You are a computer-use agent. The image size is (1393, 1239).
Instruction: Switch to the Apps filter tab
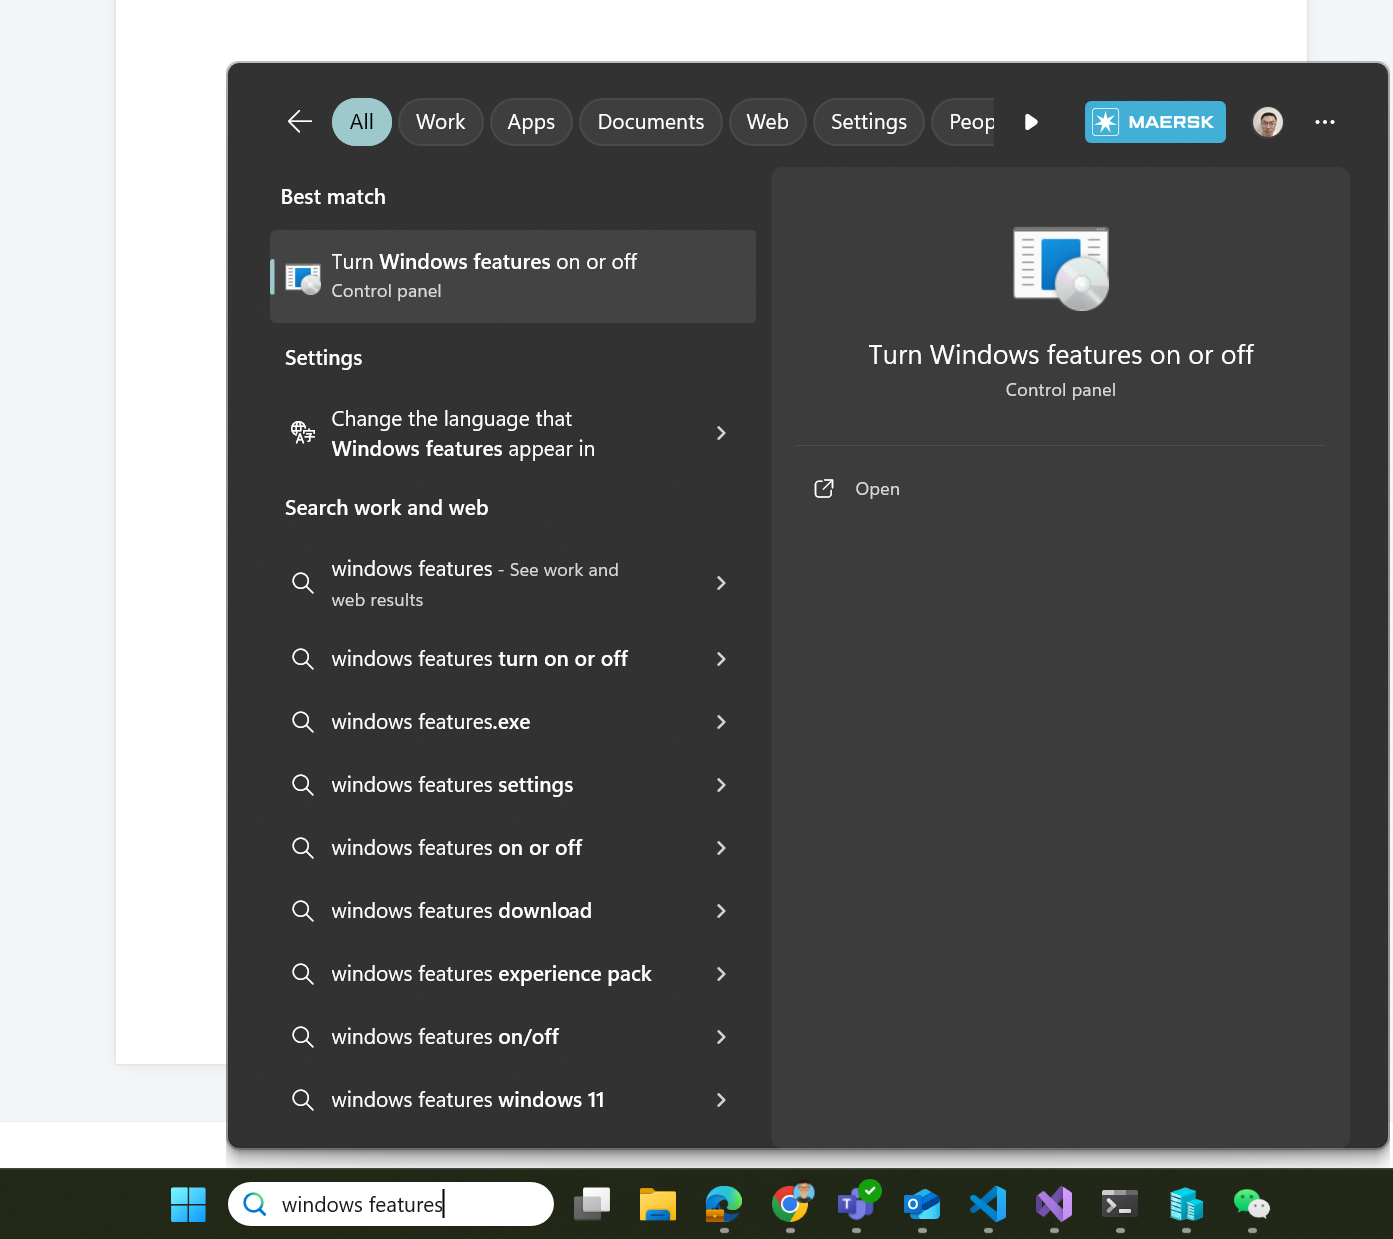(x=530, y=122)
